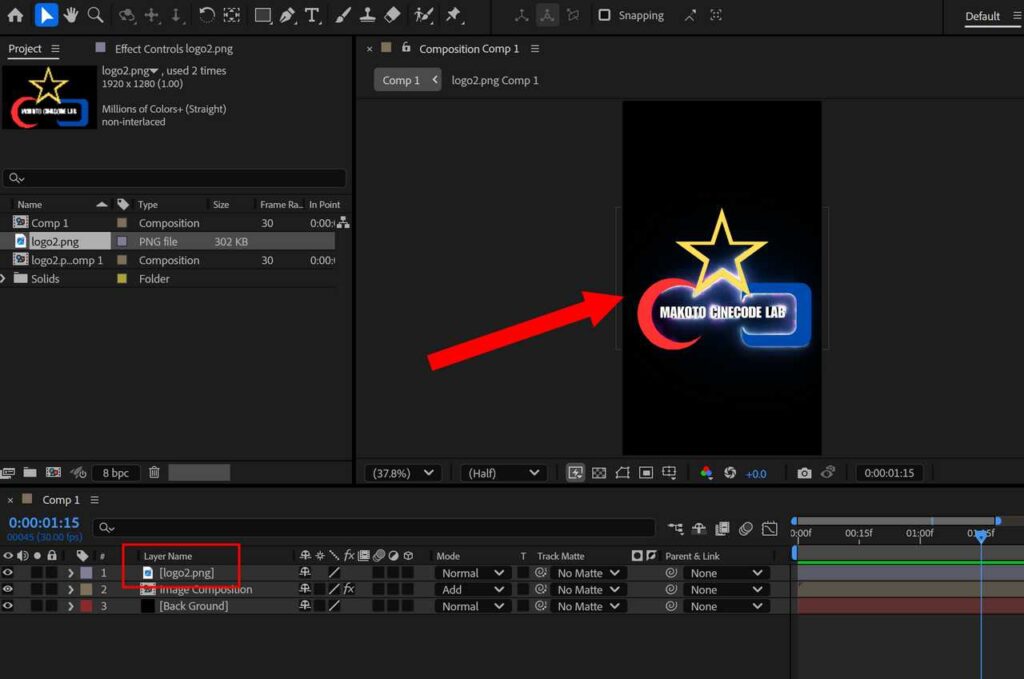Toggle motion blur switch in timeline
The height and width of the screenshot is (679, 1024).
[746, 528]
